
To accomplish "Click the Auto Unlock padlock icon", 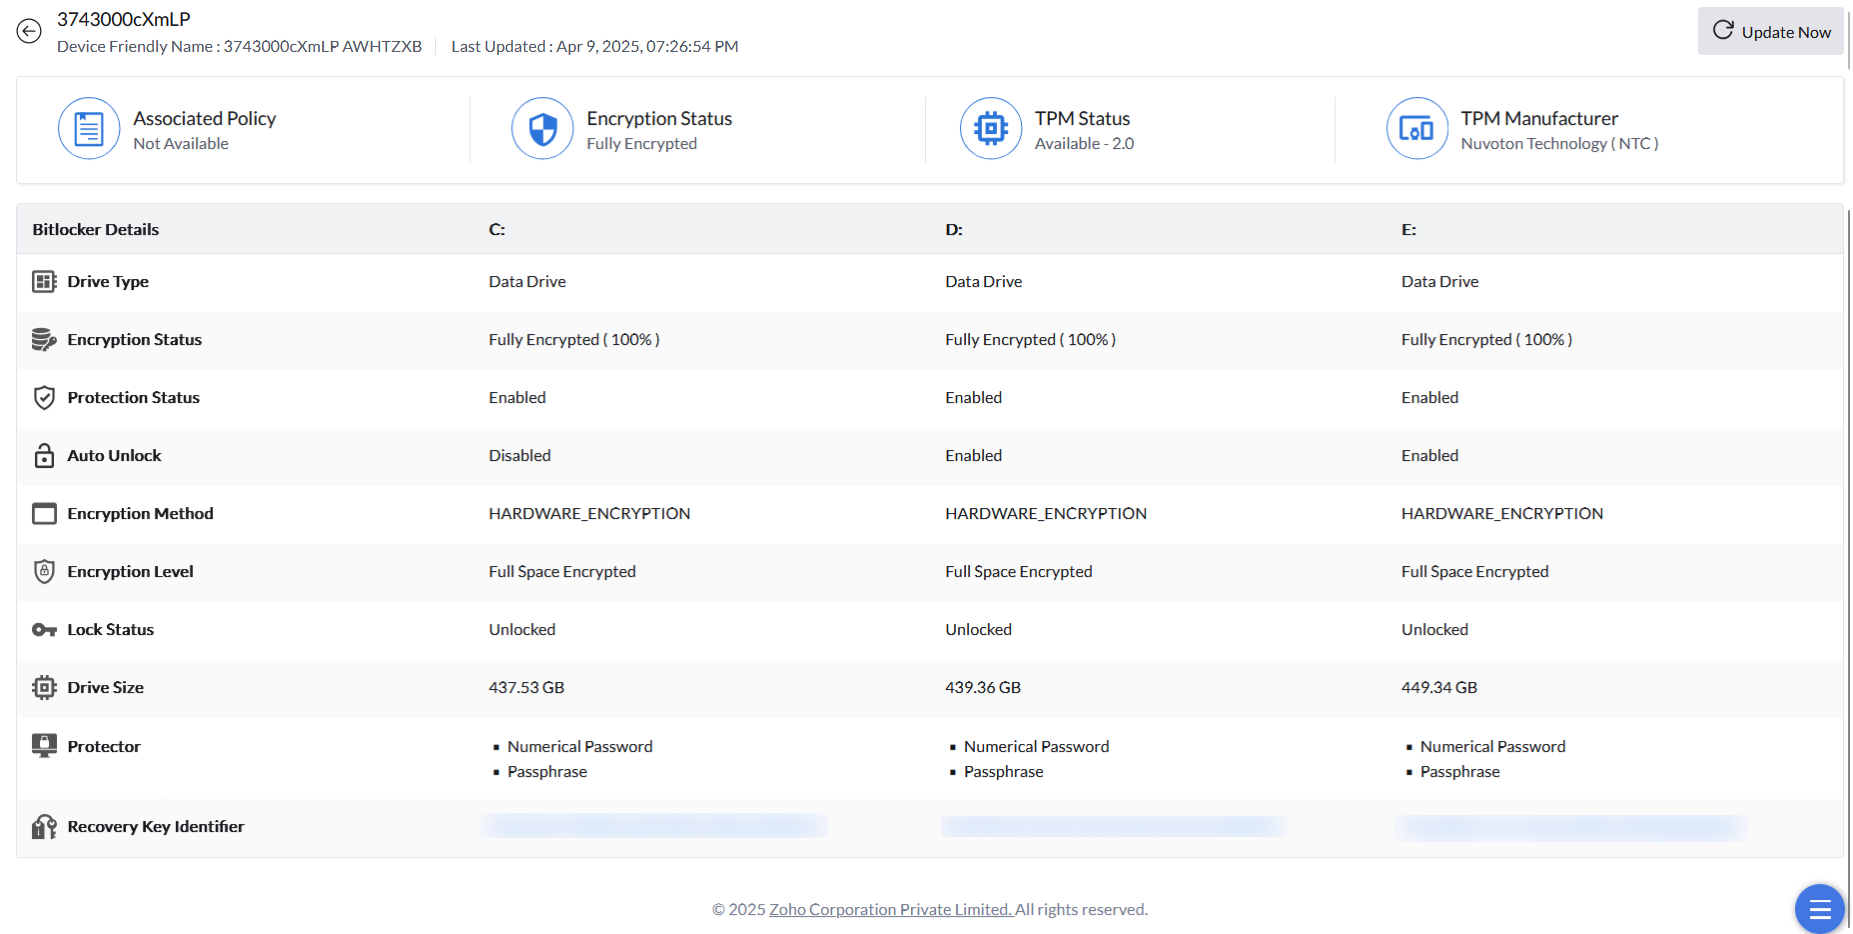I will 44,456.
